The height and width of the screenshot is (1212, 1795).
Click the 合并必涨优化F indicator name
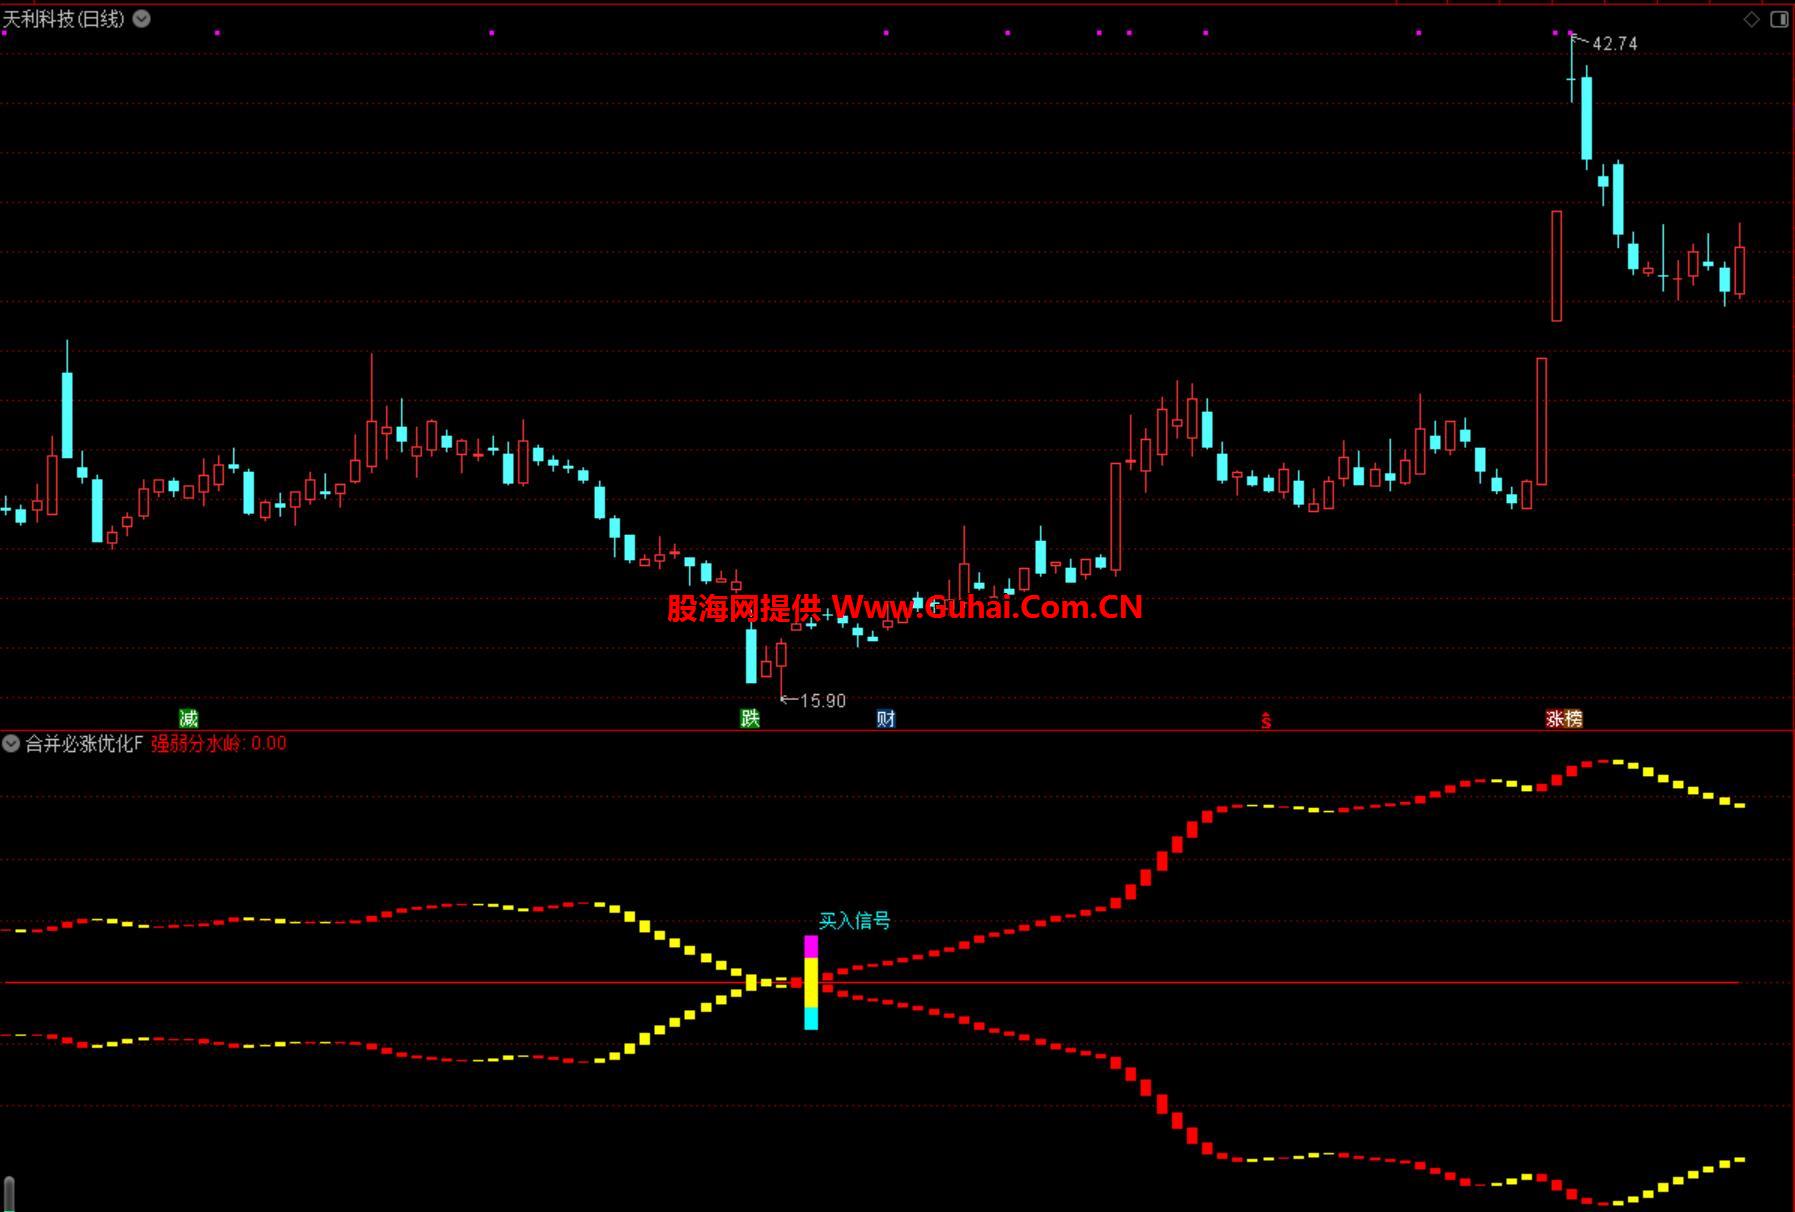click(x=84, y=743)
